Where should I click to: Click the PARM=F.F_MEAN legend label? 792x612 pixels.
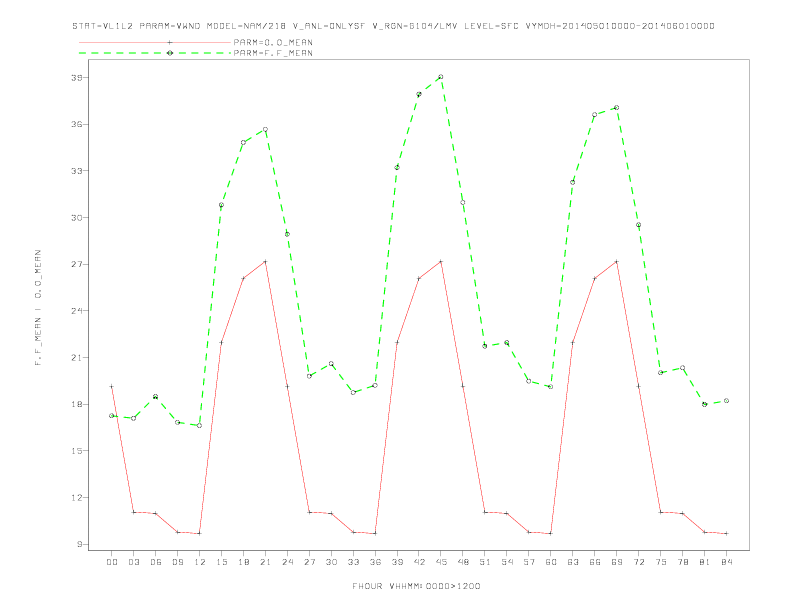(x=273, y=53)
